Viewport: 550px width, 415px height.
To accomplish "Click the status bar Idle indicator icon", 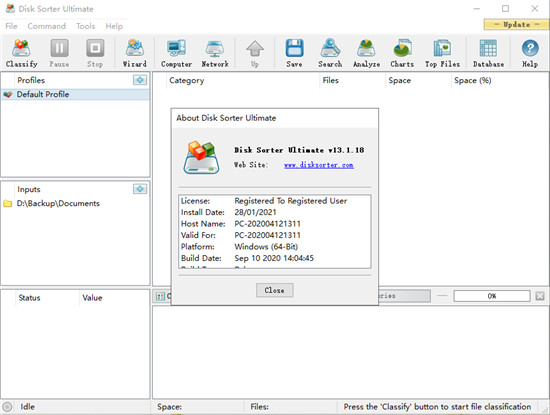I will [7, 407].
